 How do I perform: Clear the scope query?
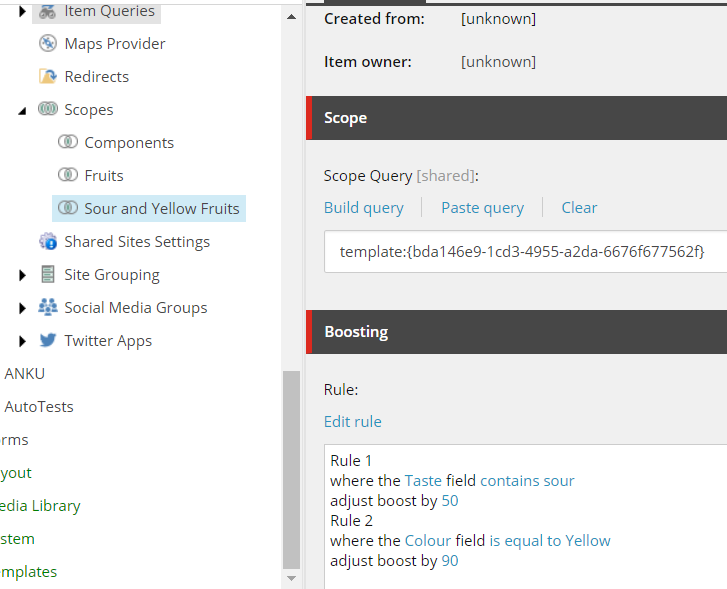tap(579, 207)
